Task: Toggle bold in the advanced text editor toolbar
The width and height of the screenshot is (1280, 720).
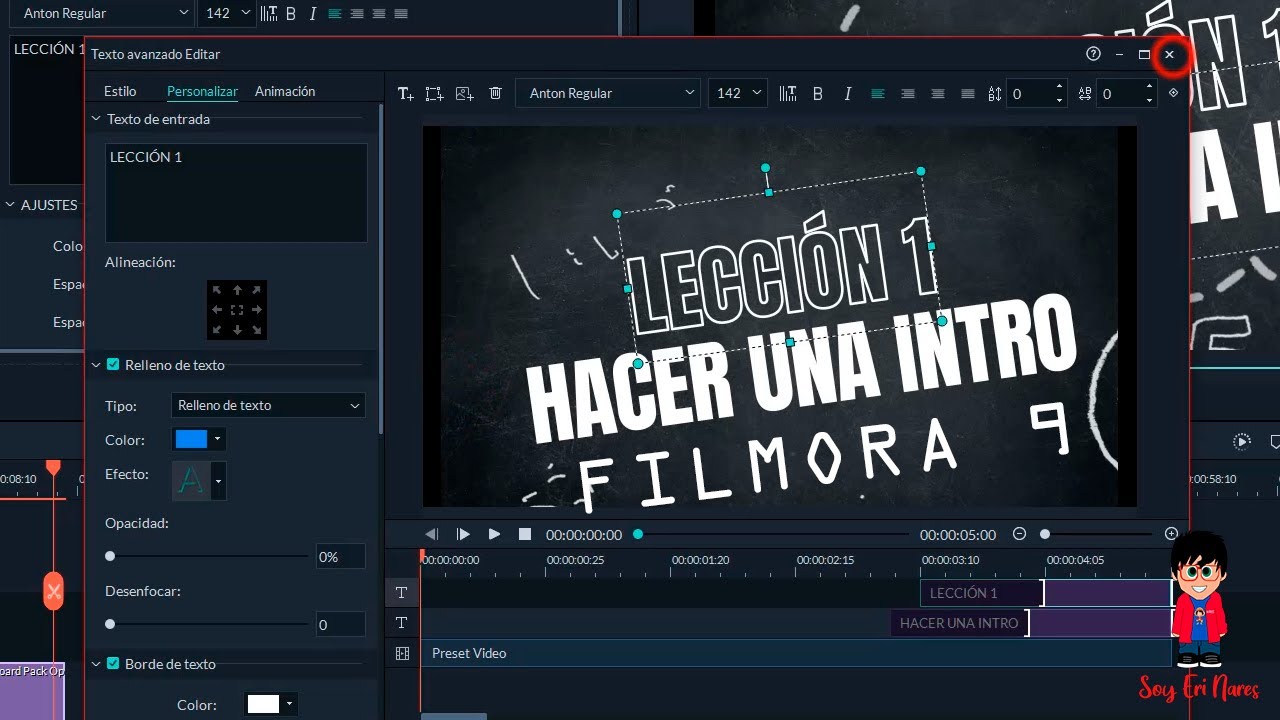Action: pyautogui.click(x=818, y=93)
